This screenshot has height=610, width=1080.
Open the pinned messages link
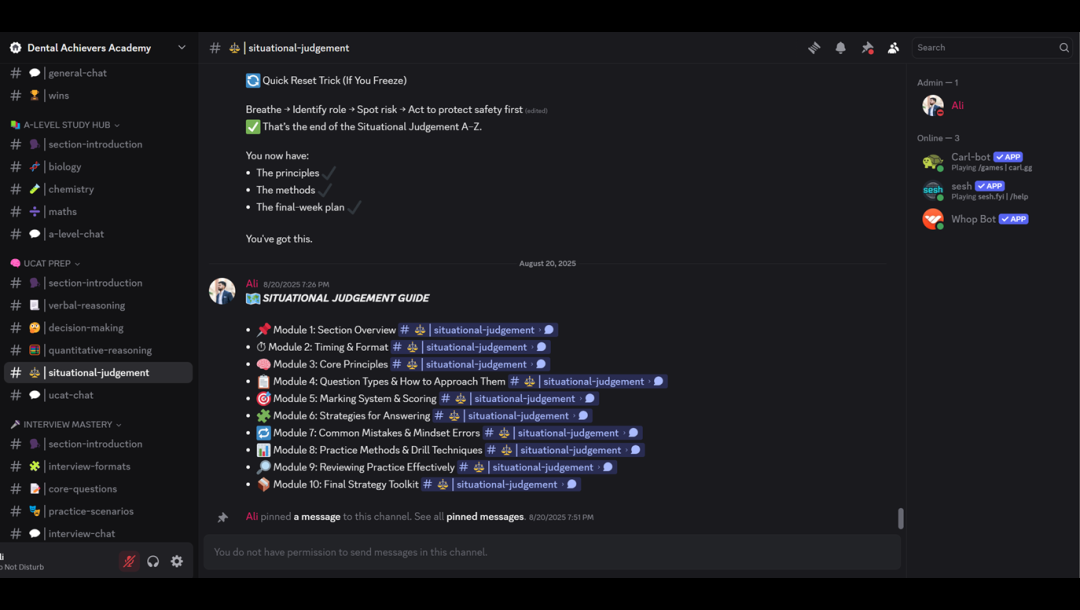point(485,516)
